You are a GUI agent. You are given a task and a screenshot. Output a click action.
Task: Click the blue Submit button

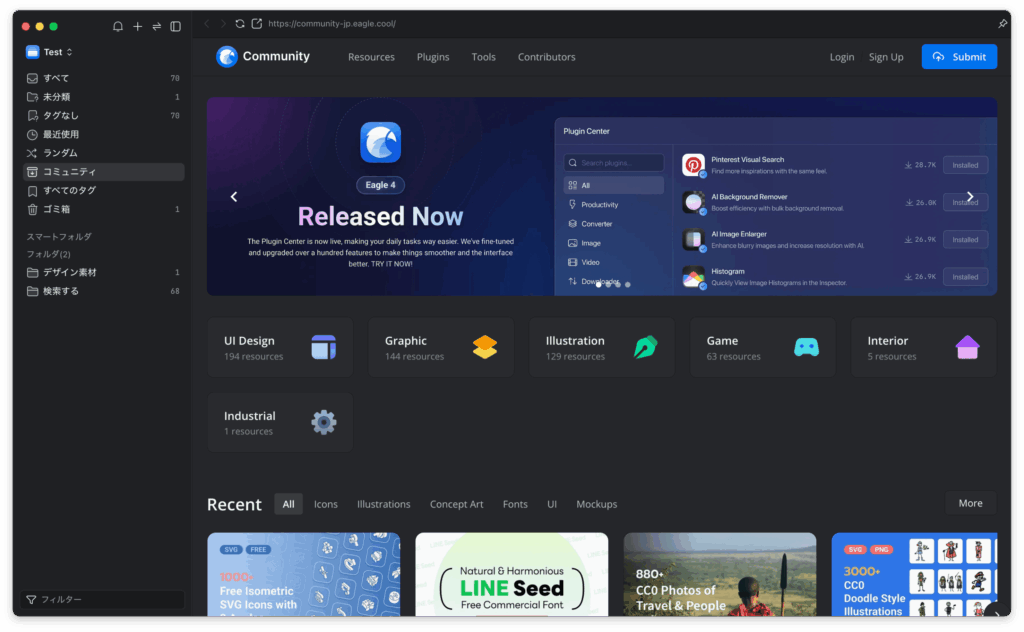[x=959, y=57]
